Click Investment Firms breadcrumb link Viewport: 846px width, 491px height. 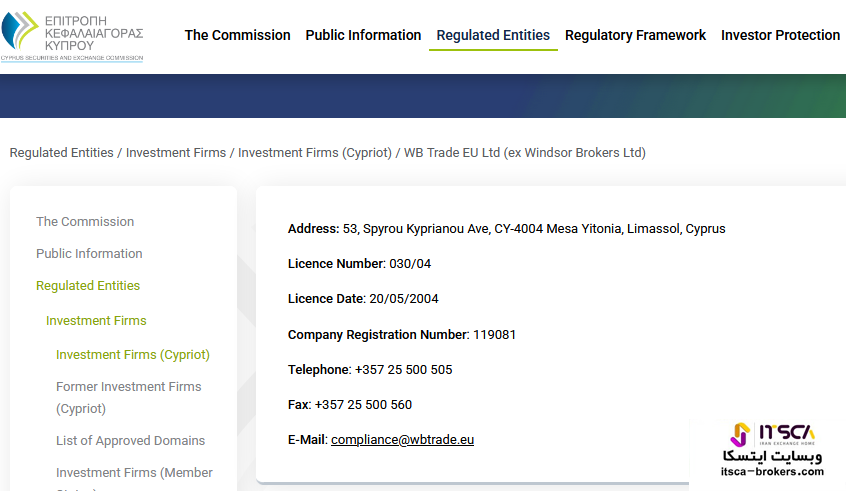pyautogui.click(x=175, y=153)
